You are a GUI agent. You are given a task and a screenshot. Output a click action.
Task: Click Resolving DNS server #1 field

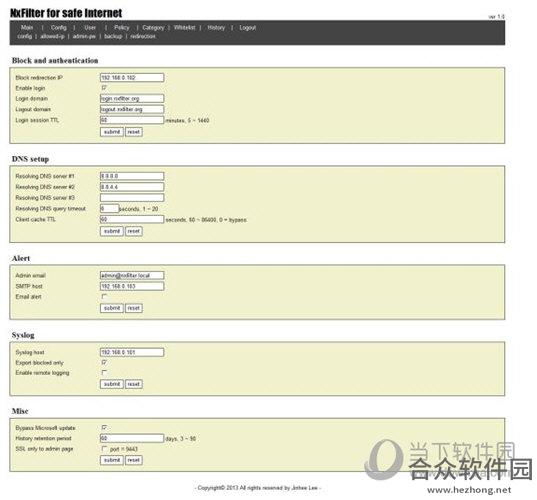pyautogui.click(x=132, y=176)
